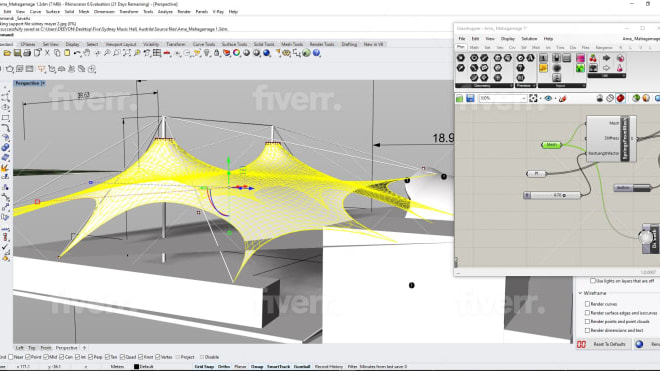Viewport: 660px width, 371px height.
Task: Toggle the four-viewport layout icon
Action: (x=157, y=53)
